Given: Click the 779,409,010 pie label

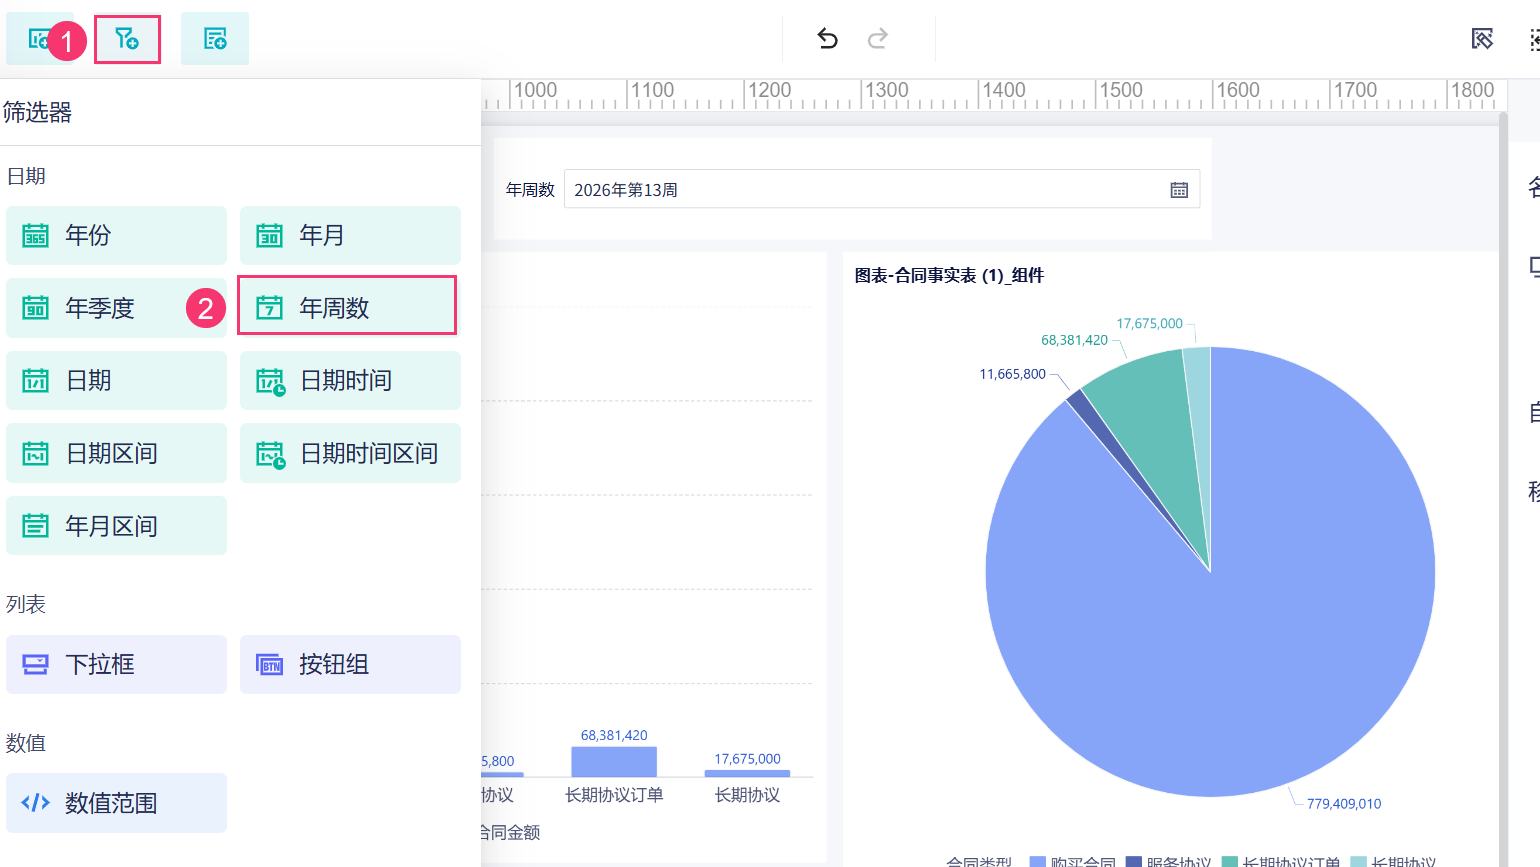Looking at the screenshot, I should [1343, 804].
